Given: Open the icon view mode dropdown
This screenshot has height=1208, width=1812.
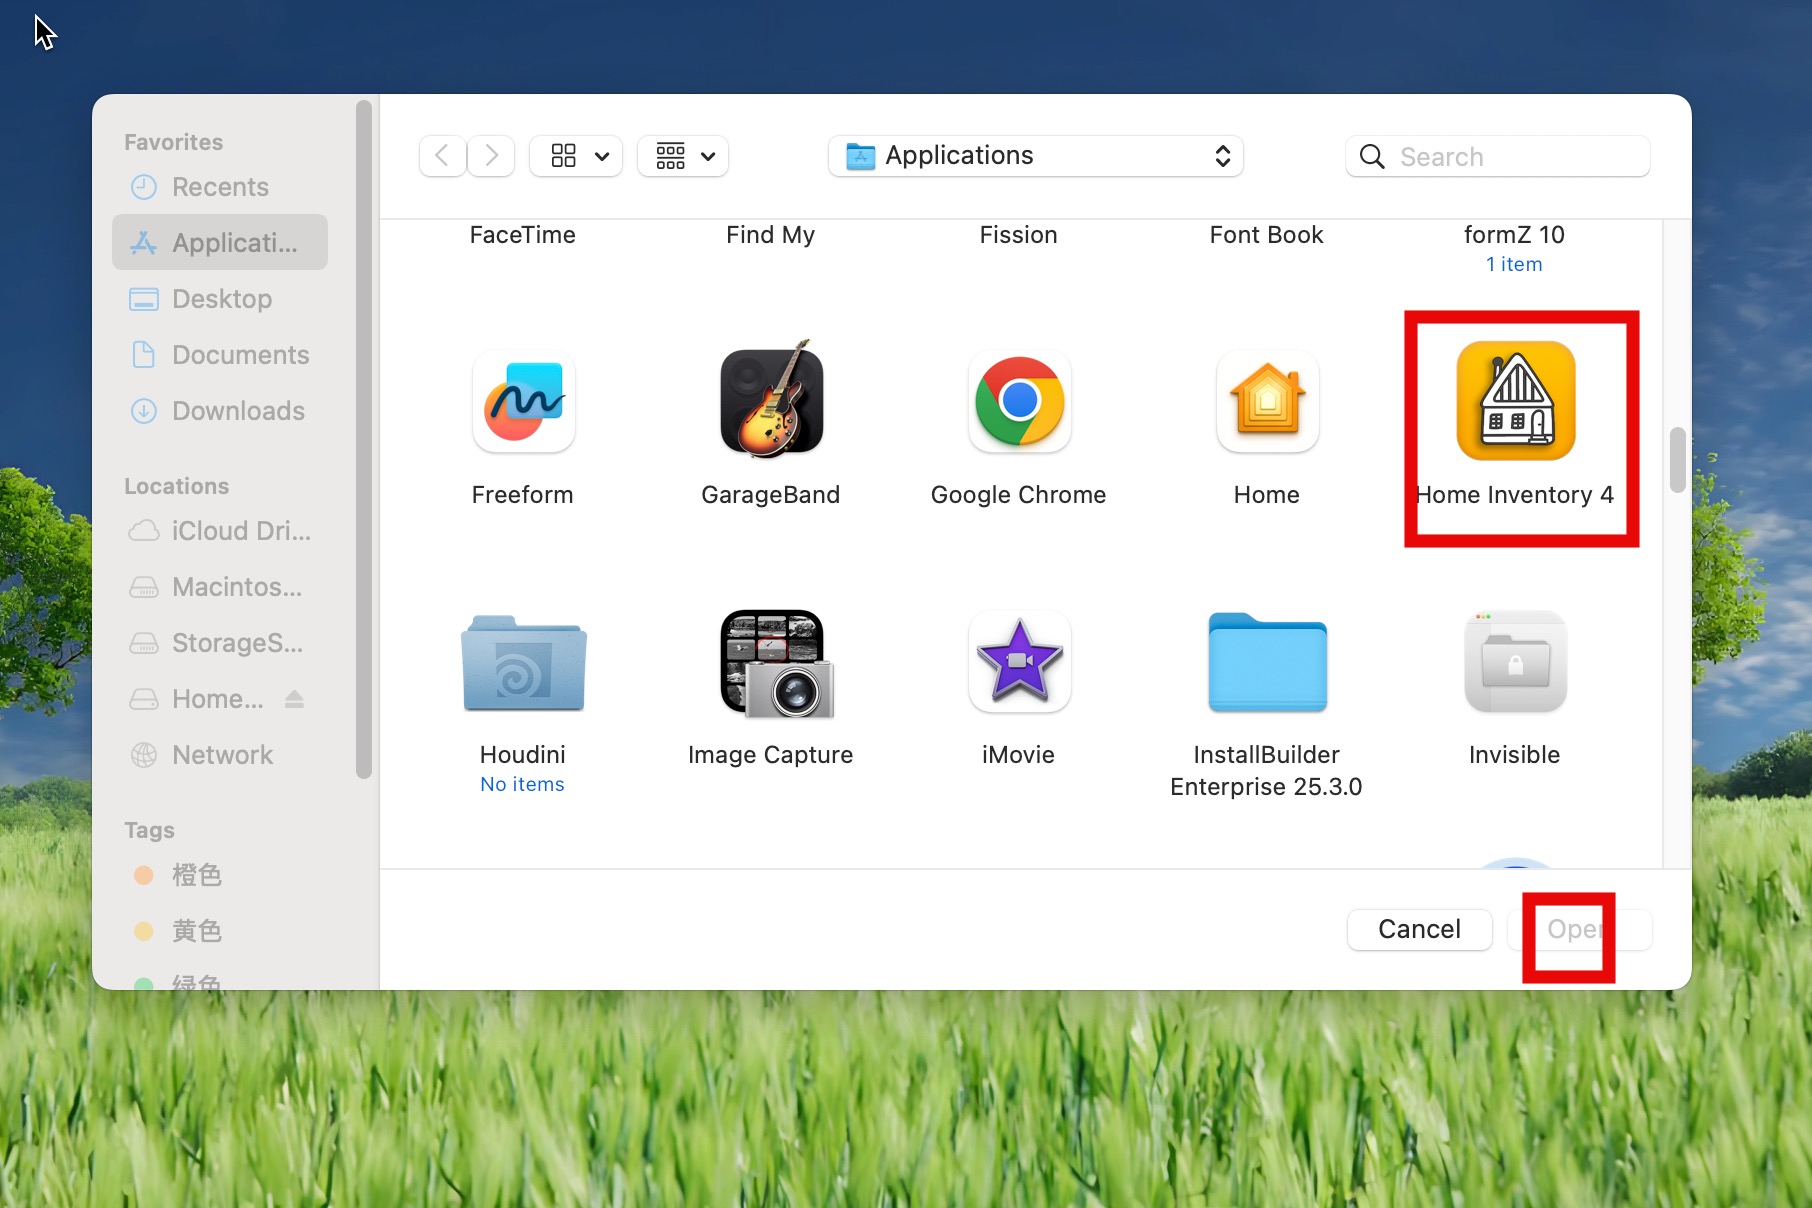Looking at the screenshot, I should pos(576,156).
